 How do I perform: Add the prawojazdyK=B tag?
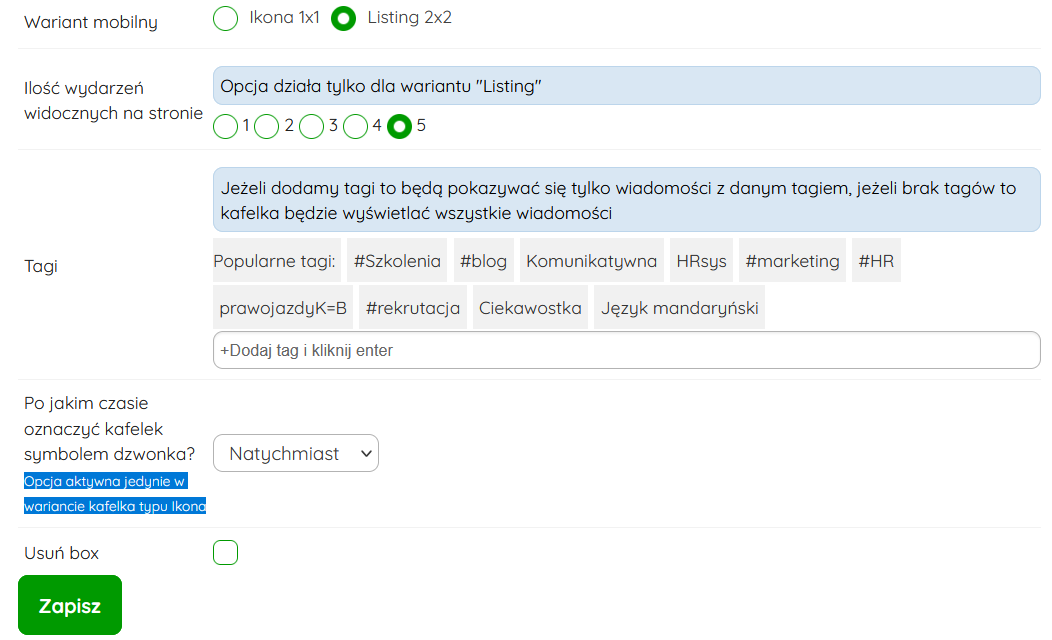pyautogui.click(x=283, y=308)
